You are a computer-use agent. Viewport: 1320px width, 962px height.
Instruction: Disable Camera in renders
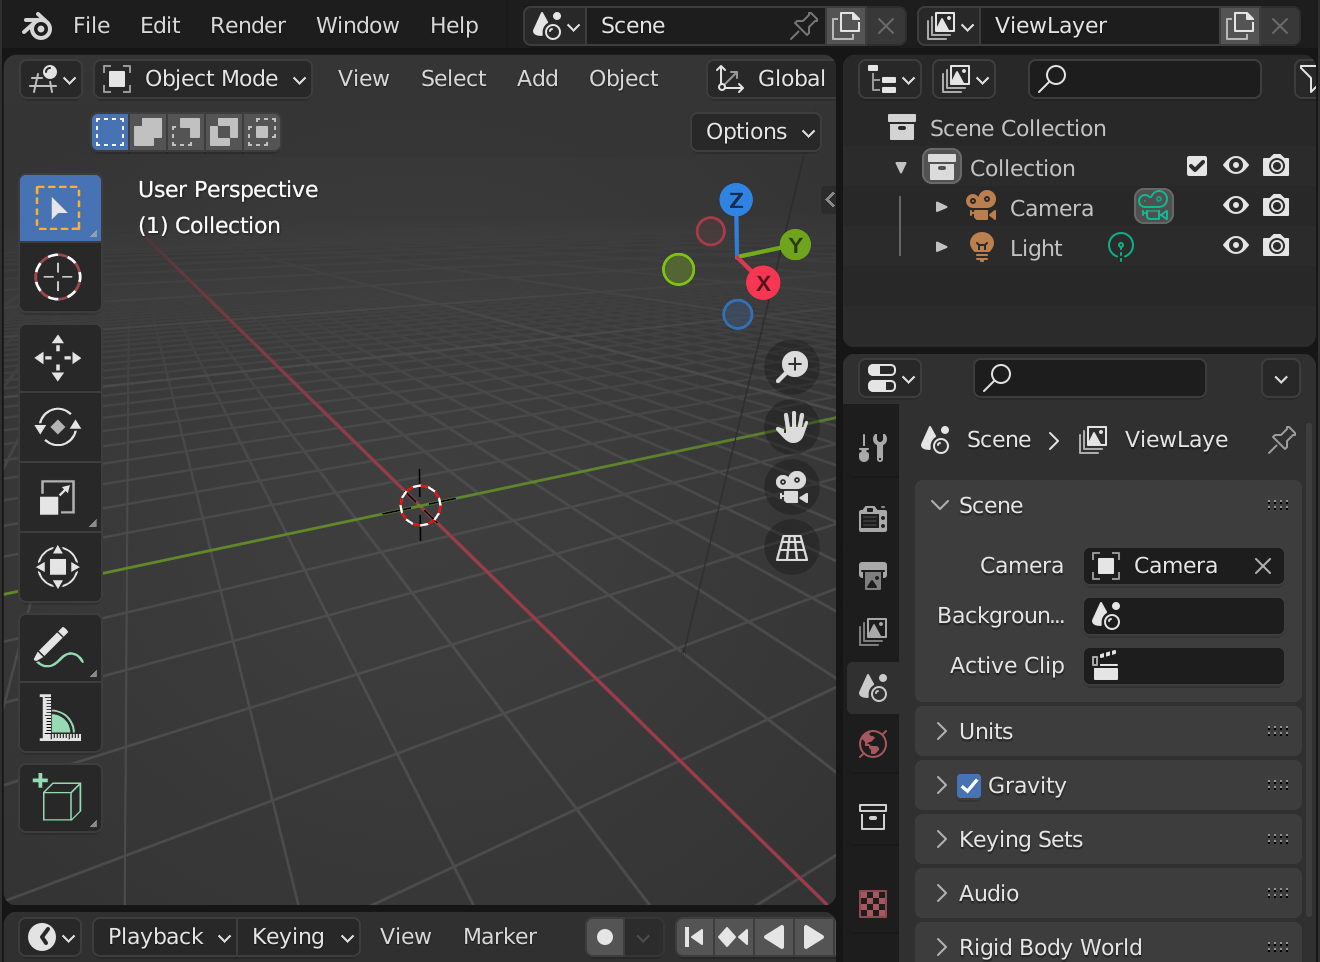point(1276,206)
